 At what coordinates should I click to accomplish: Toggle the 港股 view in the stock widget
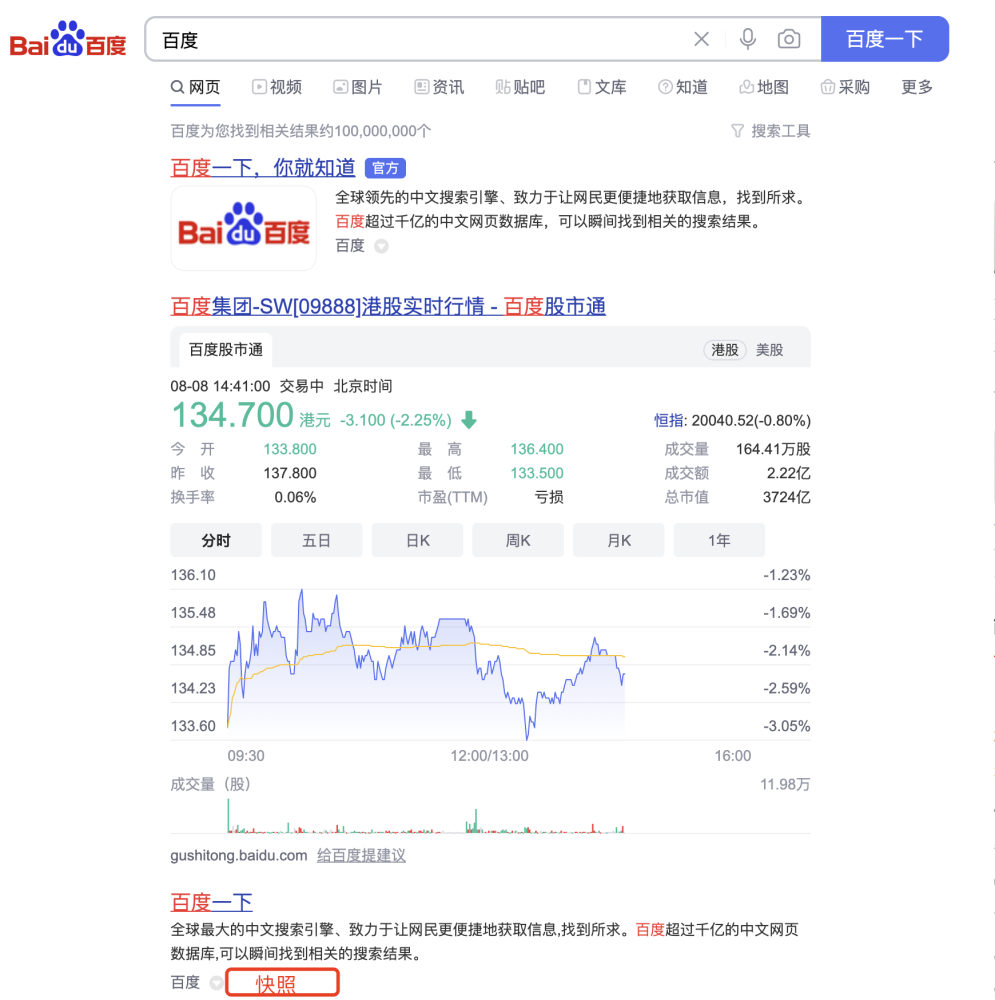(x=724, y=350)
